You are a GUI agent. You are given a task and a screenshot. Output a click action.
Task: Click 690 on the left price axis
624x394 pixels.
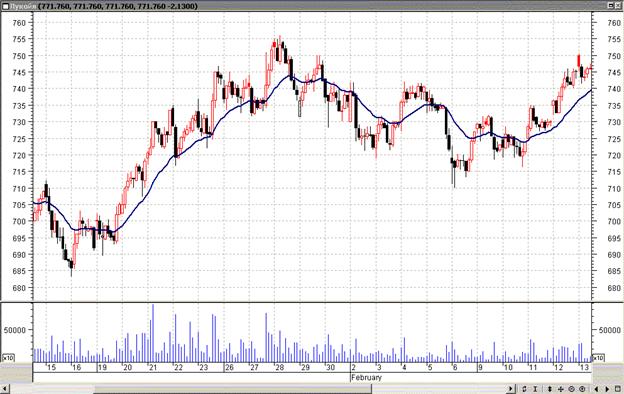tap(19, 255)
